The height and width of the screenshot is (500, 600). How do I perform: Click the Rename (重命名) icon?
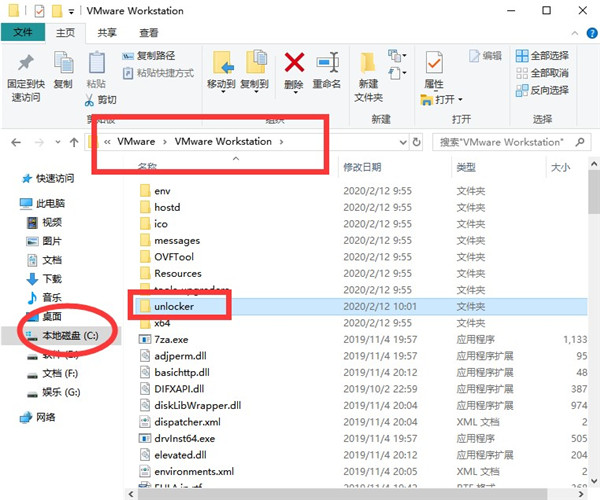(x=326, y=64)
